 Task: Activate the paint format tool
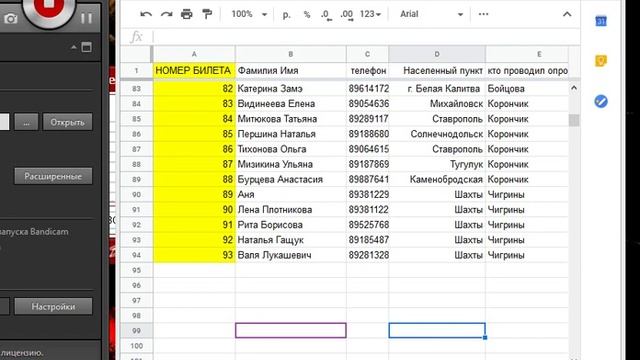[207, 14]
